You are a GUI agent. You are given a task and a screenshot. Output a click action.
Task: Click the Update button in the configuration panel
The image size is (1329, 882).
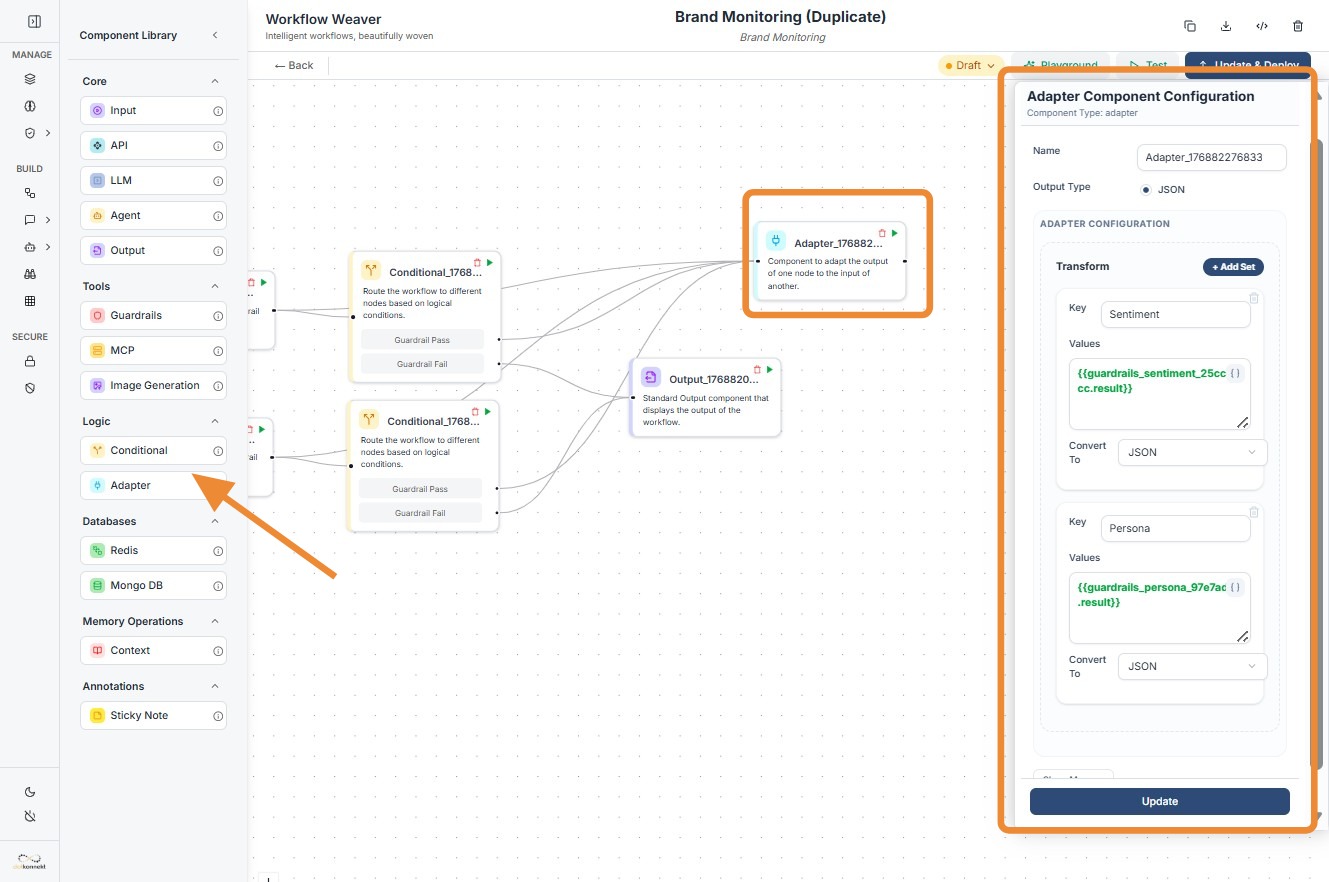[1160, 801]
